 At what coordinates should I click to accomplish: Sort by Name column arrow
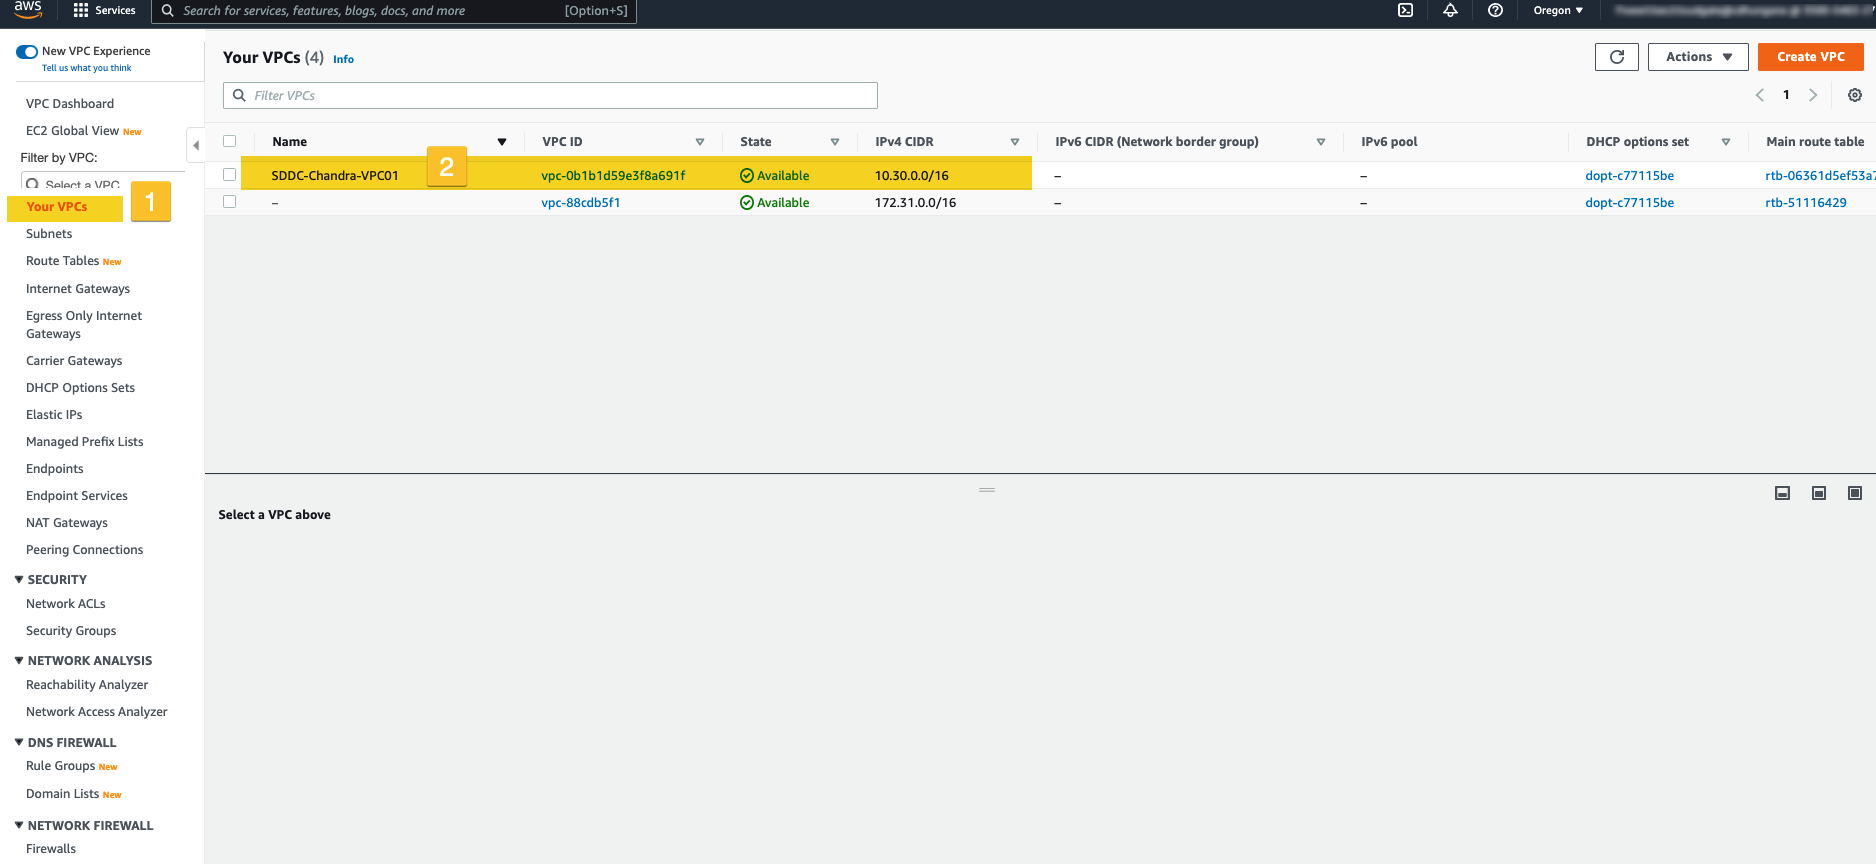coord(502,142)
